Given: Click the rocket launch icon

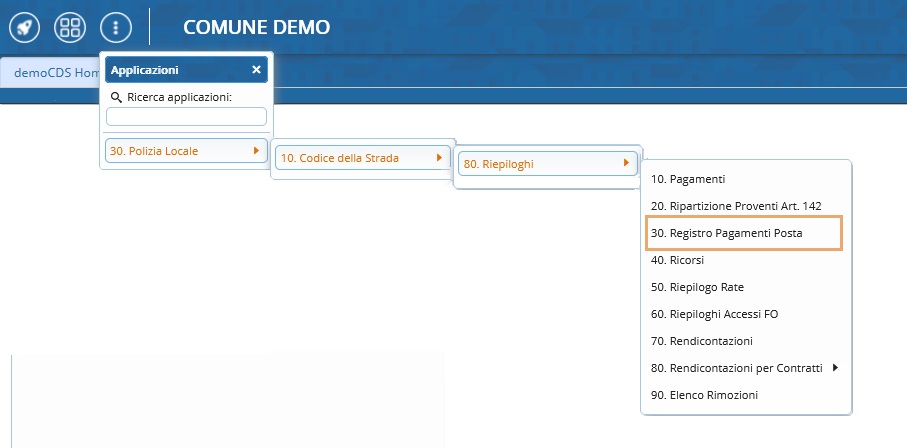Looking at the screenshot, I should (x=24, y=27).
